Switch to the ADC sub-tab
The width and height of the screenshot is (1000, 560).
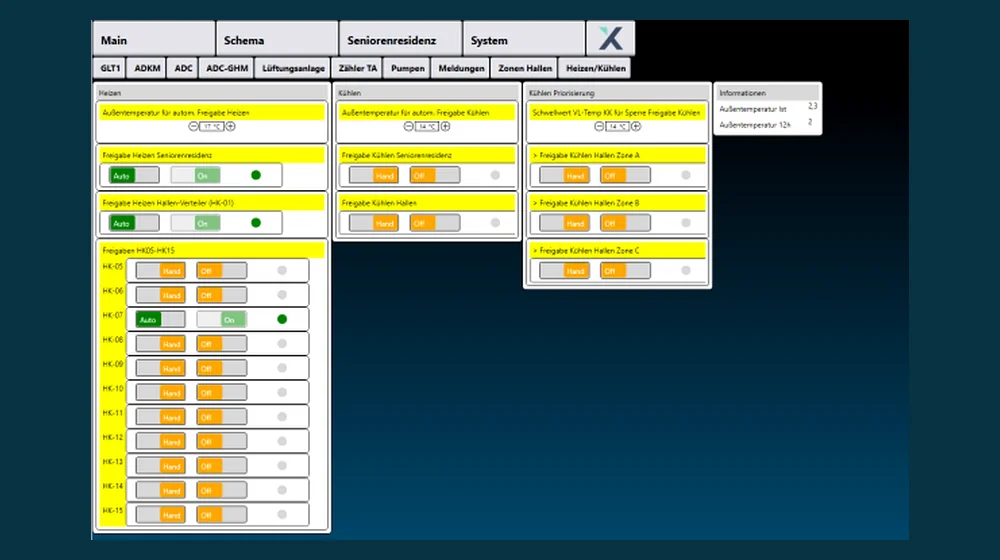tap(183, 68)
